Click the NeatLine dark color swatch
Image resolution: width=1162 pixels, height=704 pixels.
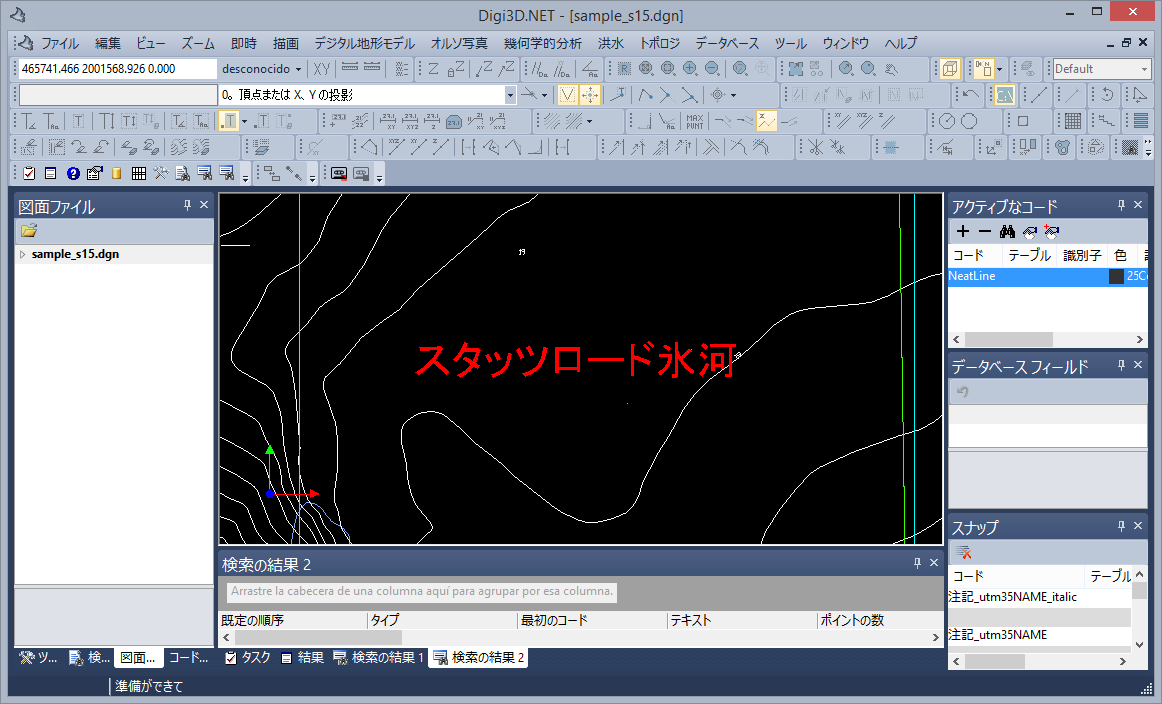click(x=1116, y=276)
